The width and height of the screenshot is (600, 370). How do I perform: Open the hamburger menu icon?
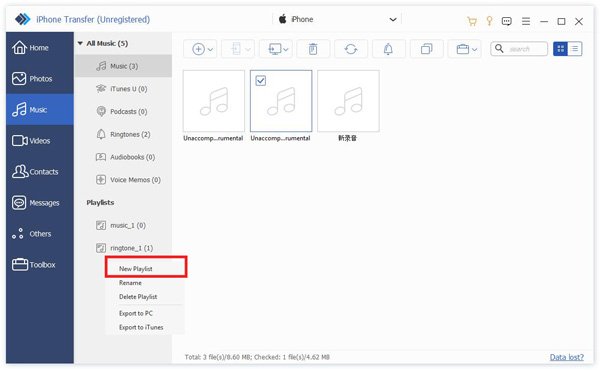(x=526, y=21)
